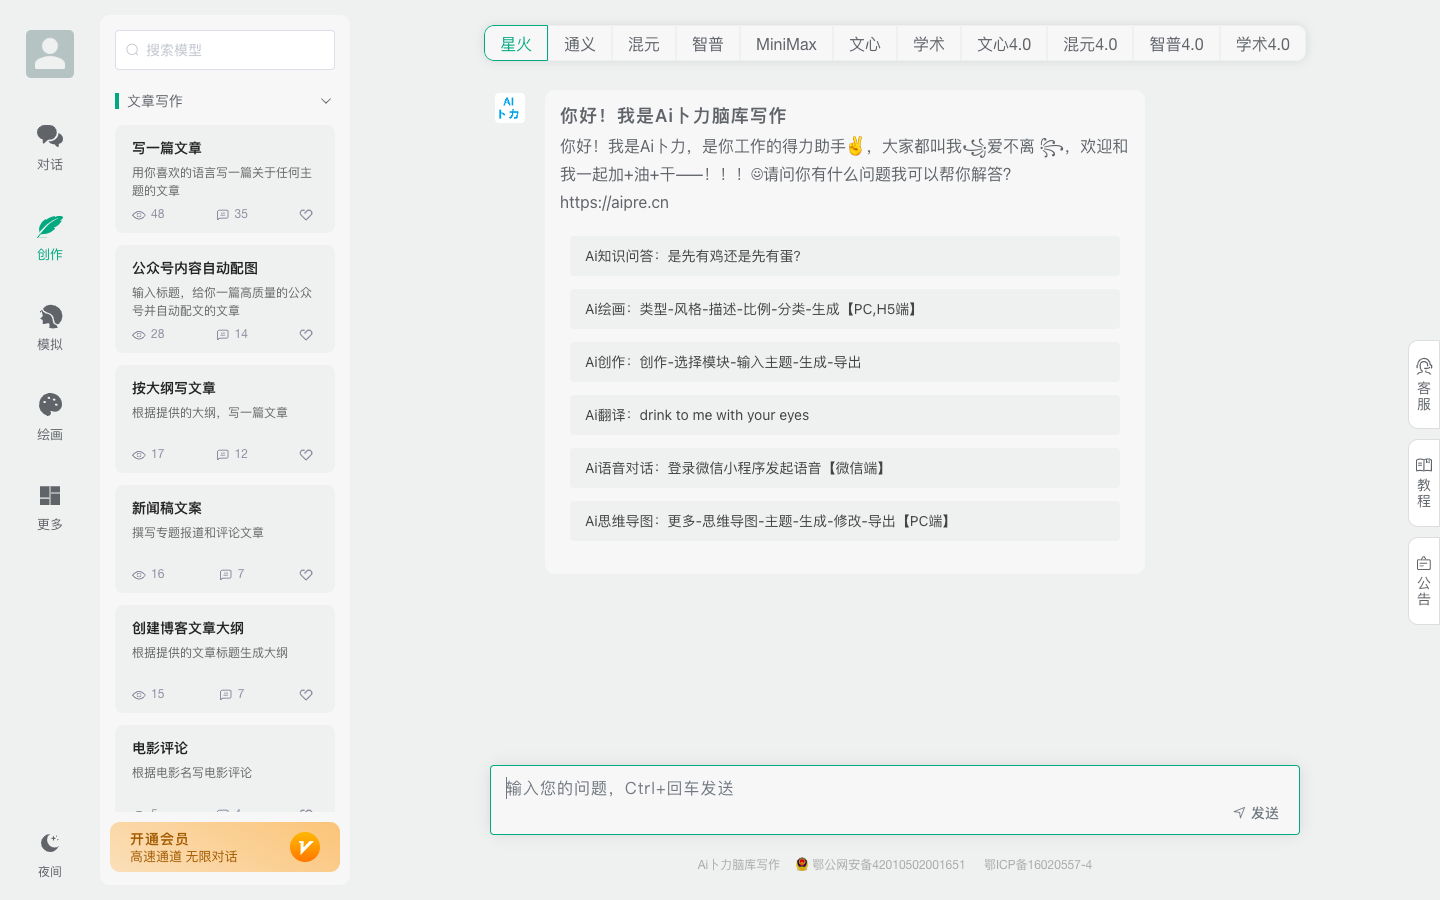Select the MiniMax model tab
1440x900 pixels.
(786, 43)
